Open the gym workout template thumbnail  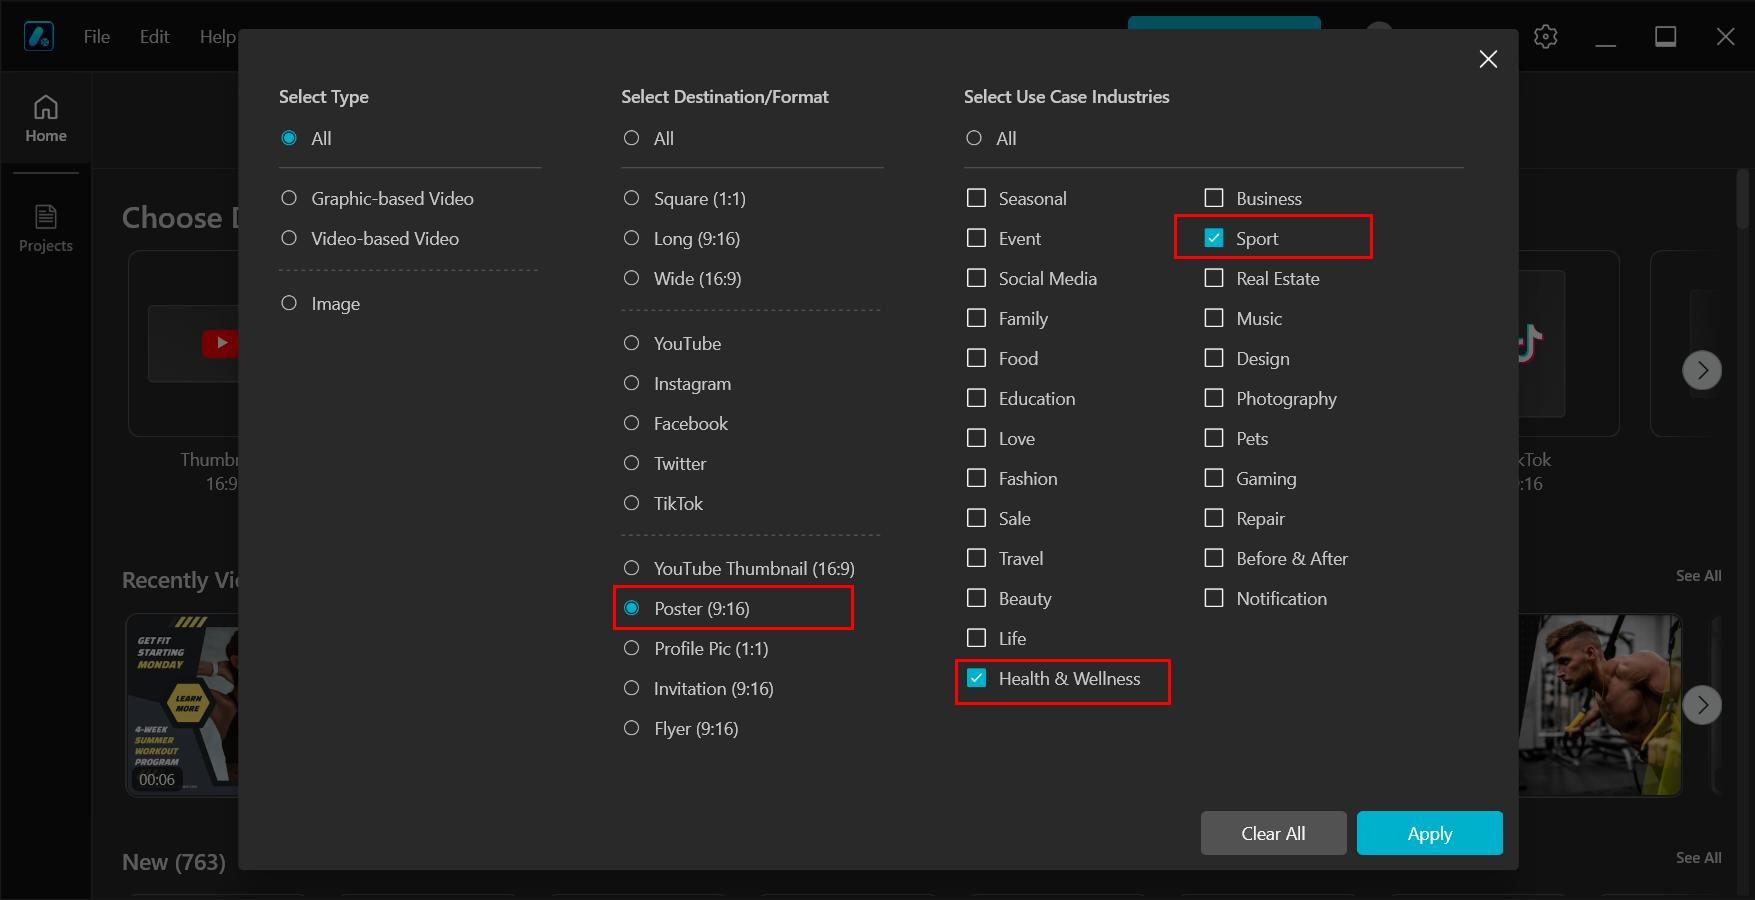[x=1599, y=705]
